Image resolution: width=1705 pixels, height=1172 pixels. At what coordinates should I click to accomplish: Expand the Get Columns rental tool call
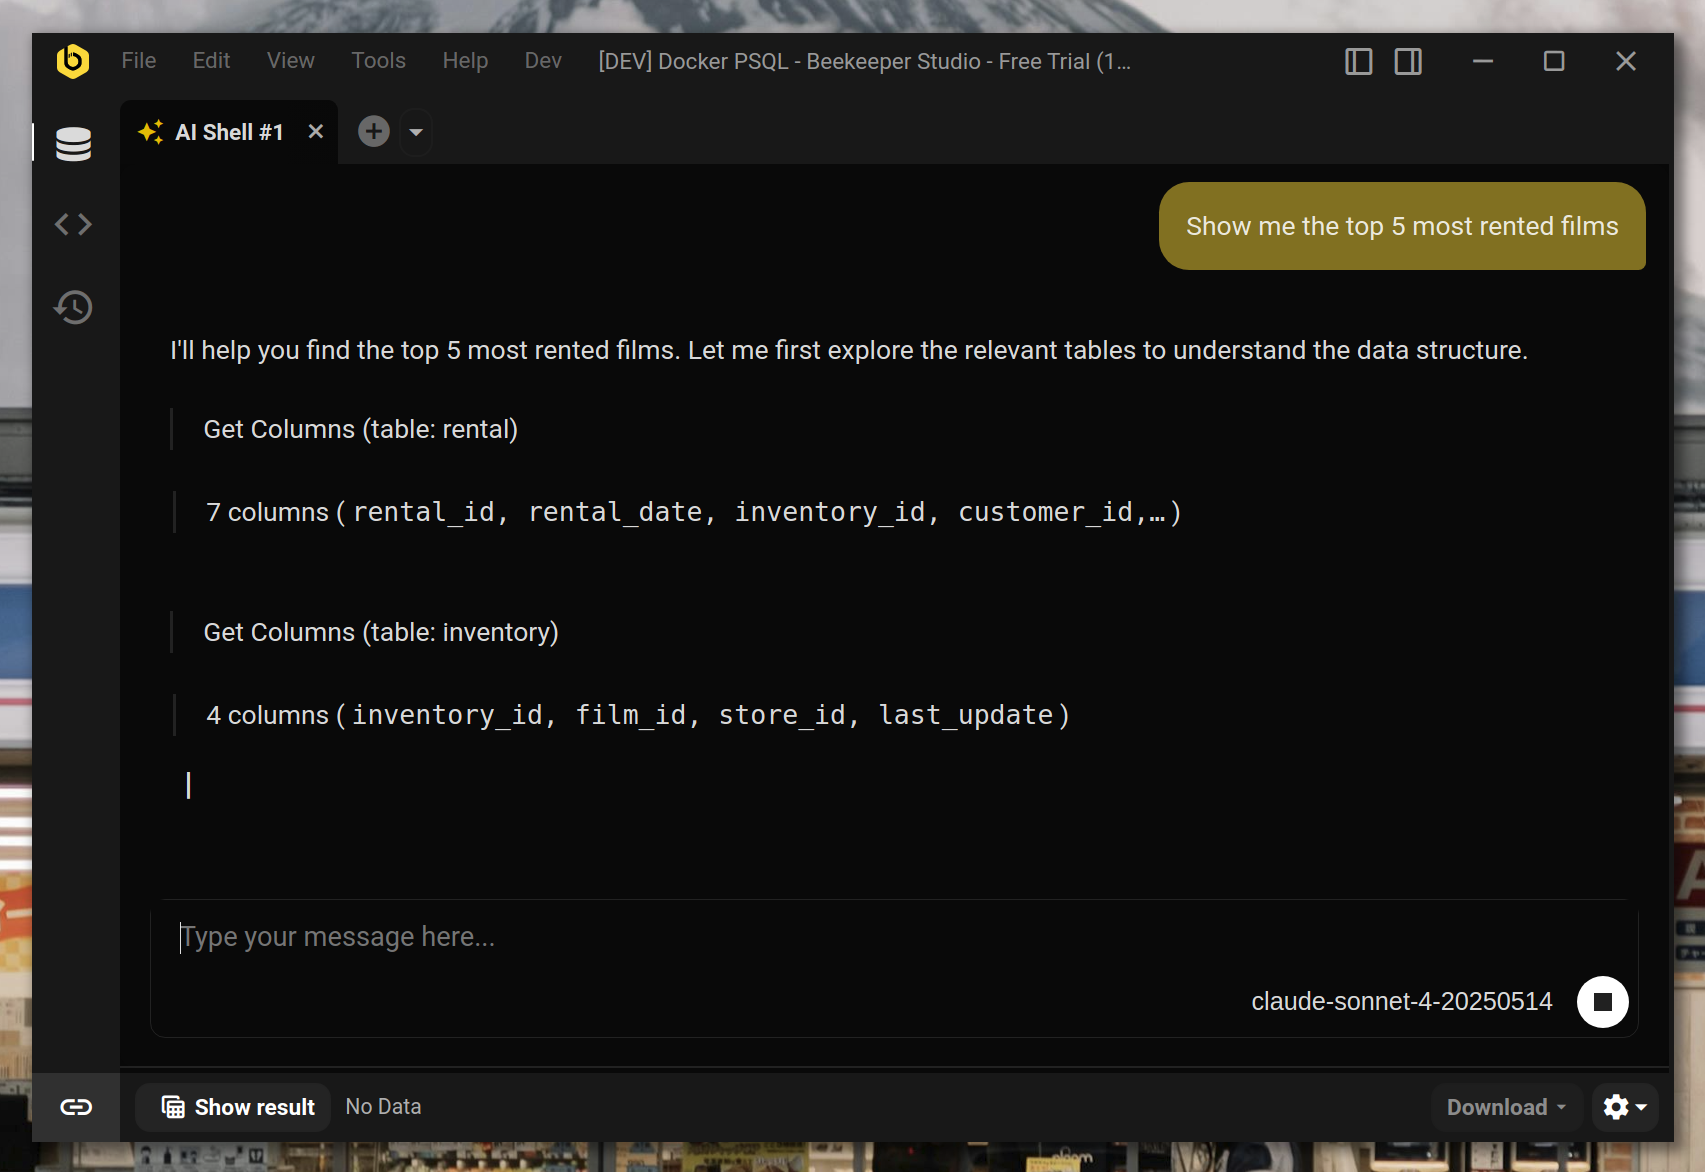(x=361, y=429)
